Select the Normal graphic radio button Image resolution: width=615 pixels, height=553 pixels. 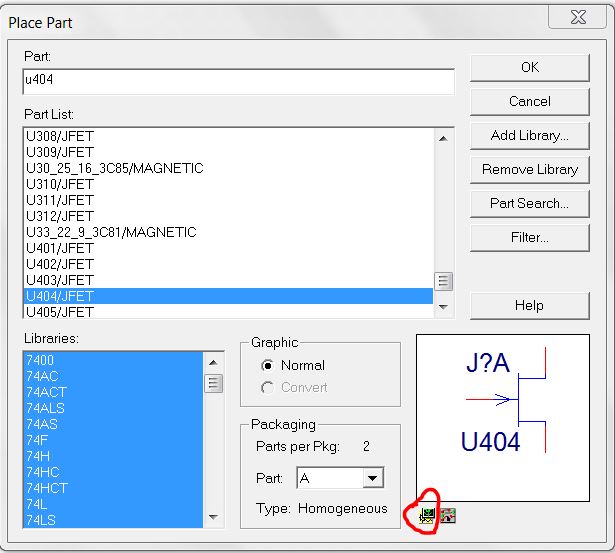pos(268,365)
